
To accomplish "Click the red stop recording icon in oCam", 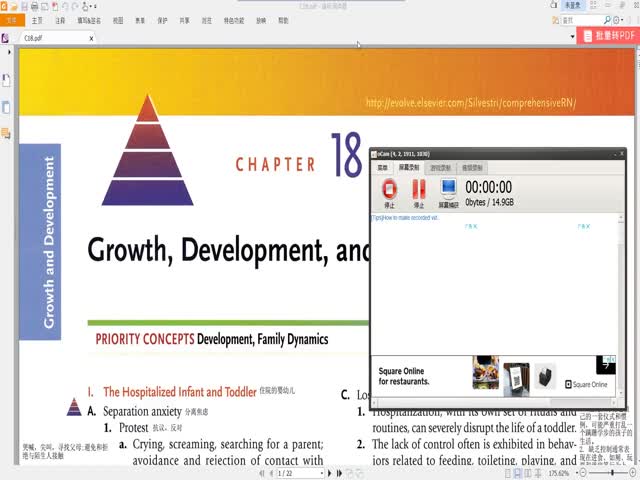I will coord(389,189).
